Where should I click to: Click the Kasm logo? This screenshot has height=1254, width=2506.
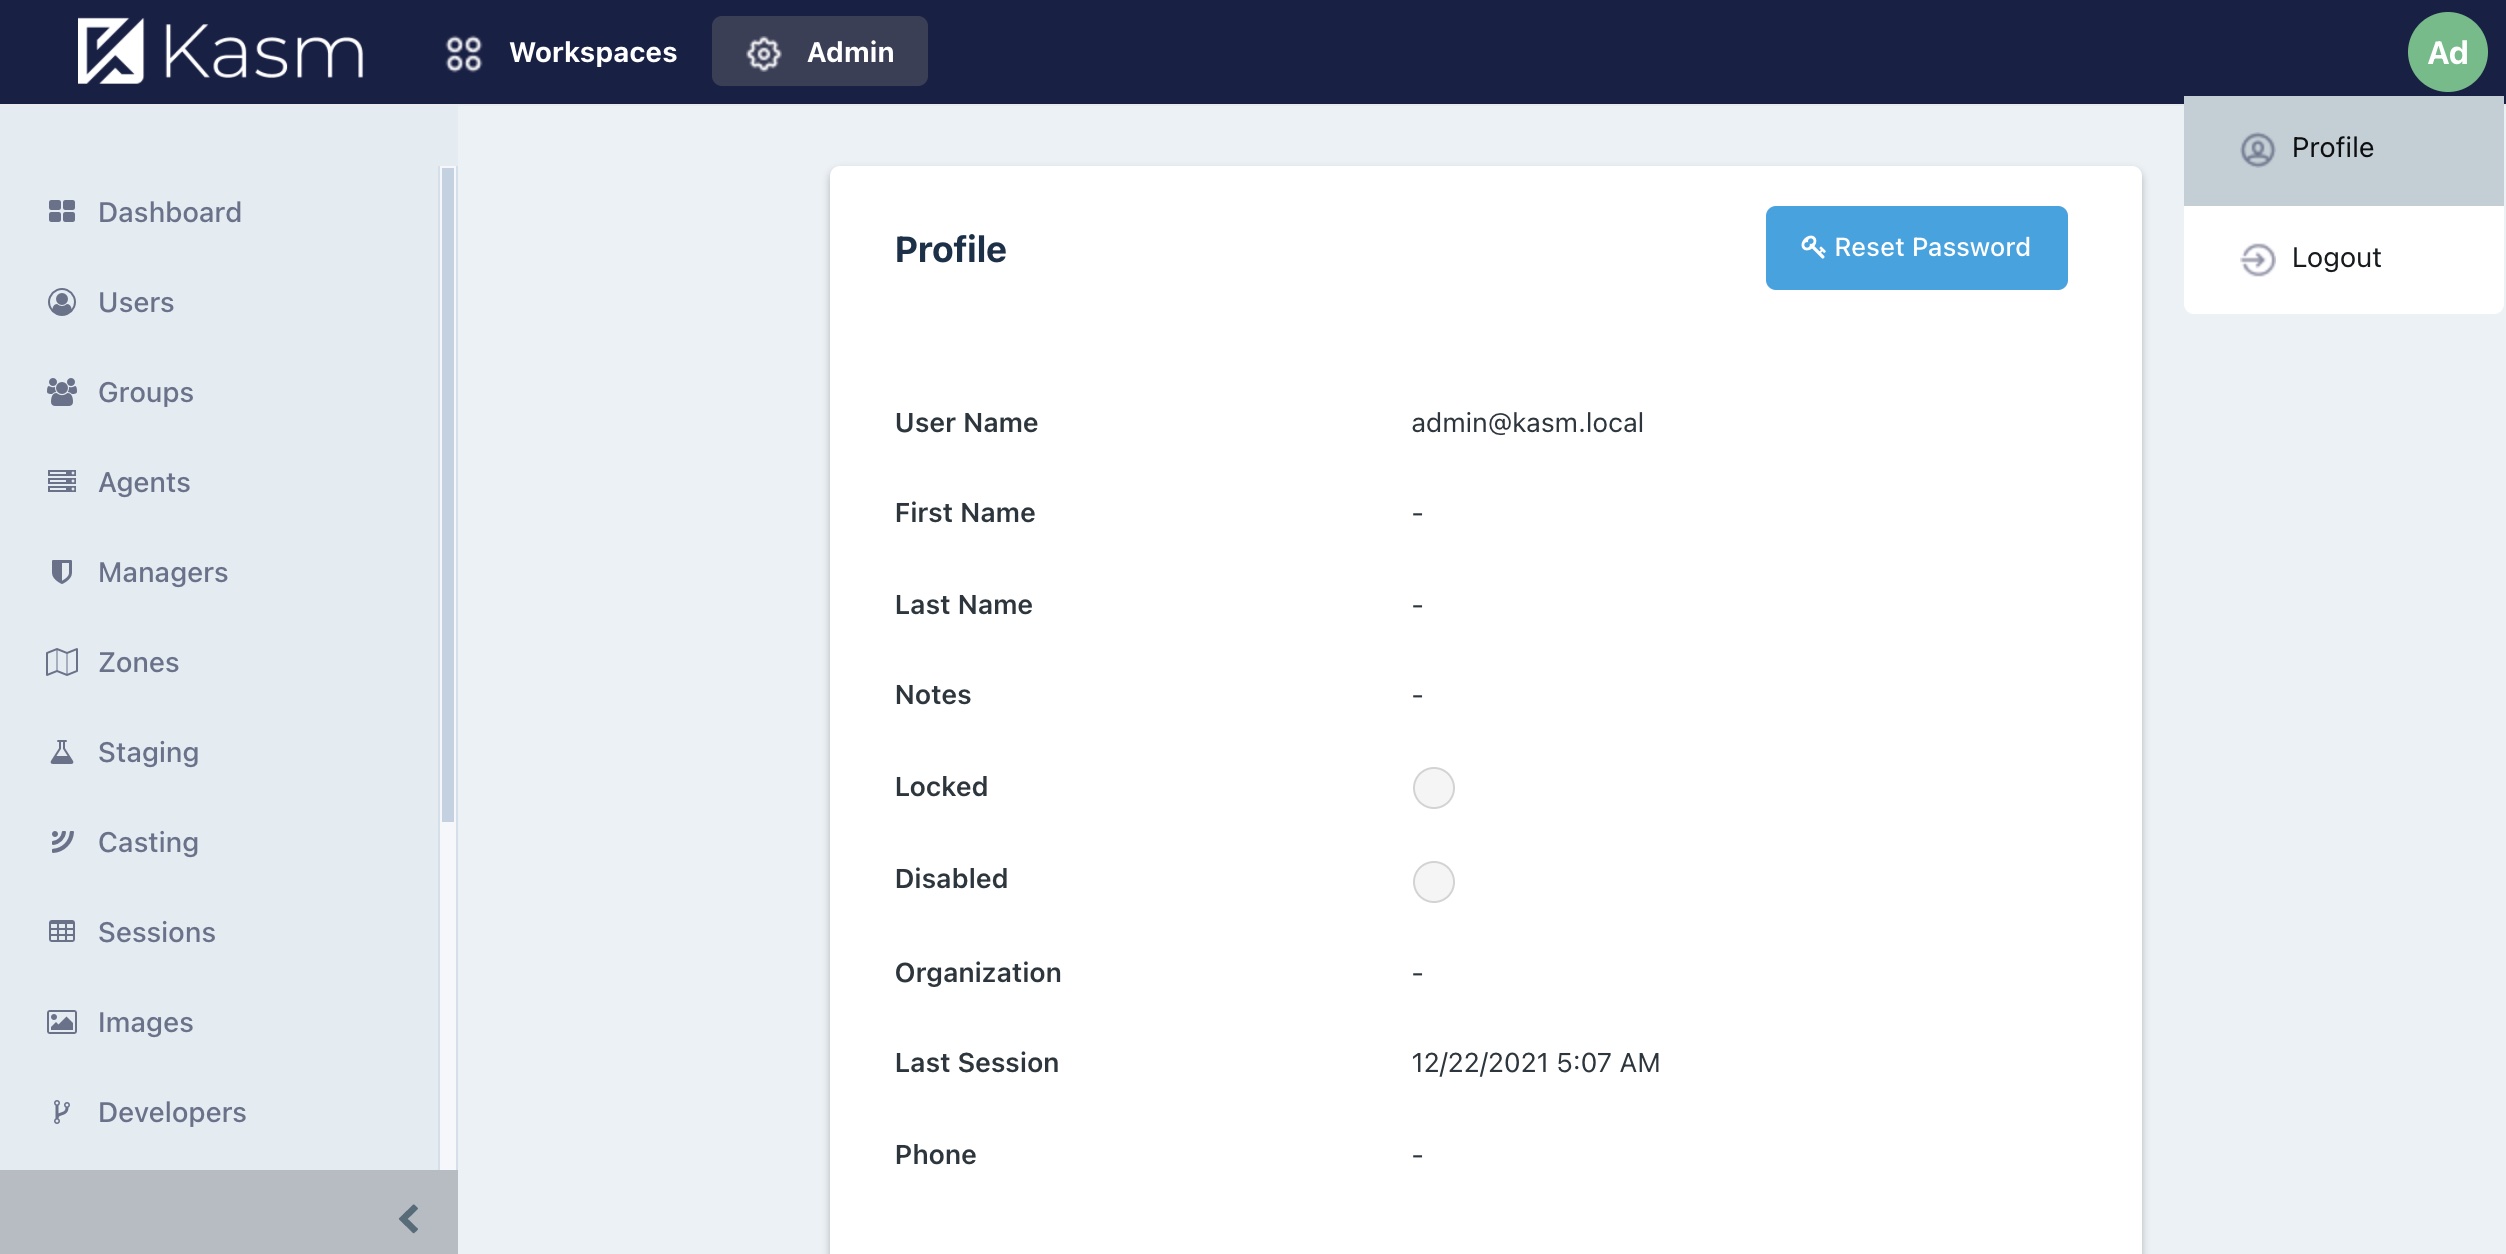pyautogui.click(x=219, y=51)
